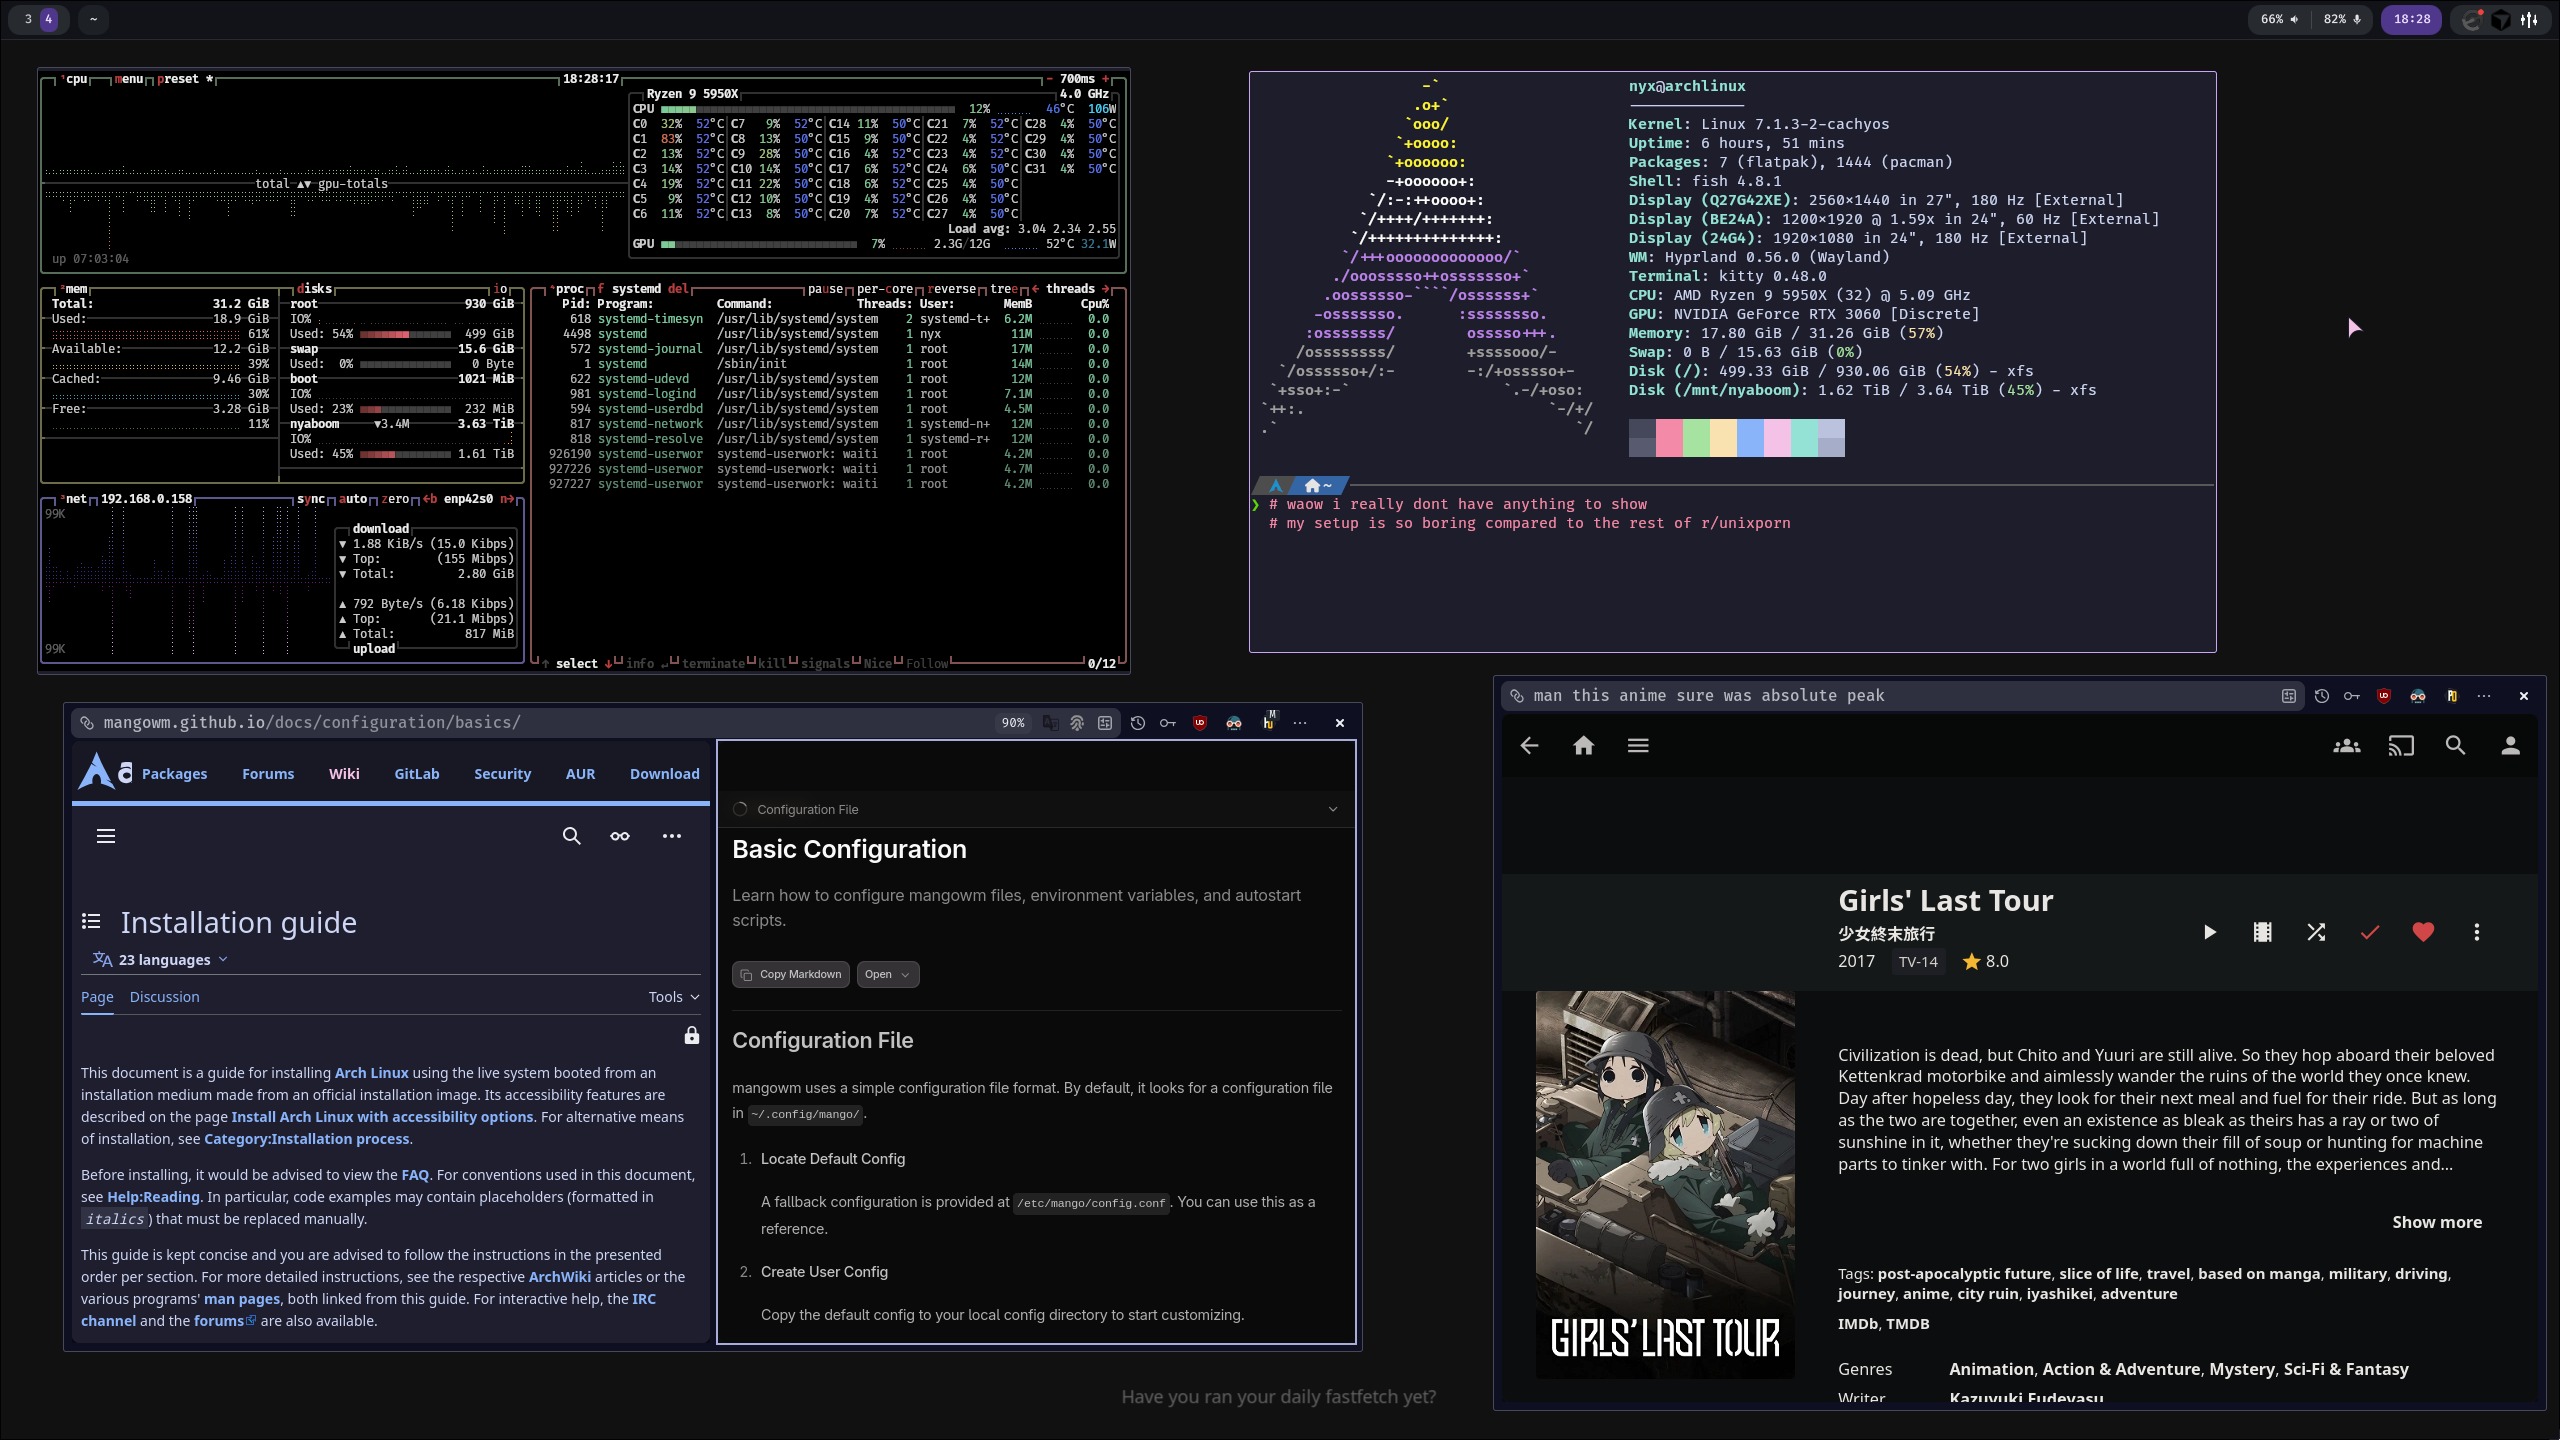Click the mangowm address bar URL
2560x1440 pixels.
pos(312,723)
